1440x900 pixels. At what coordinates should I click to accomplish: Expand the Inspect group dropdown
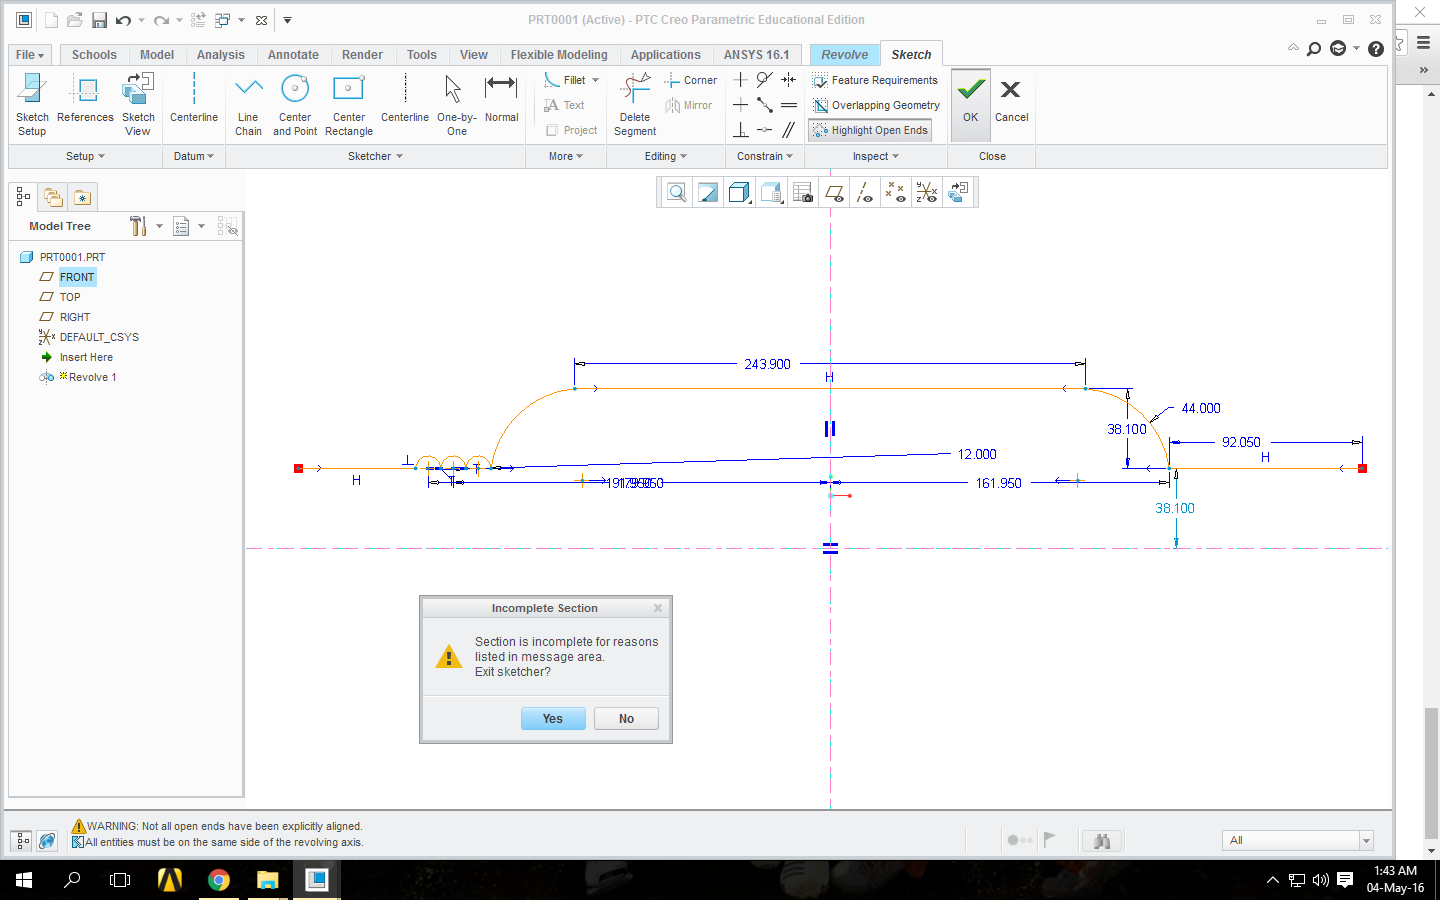pos(876,156)
